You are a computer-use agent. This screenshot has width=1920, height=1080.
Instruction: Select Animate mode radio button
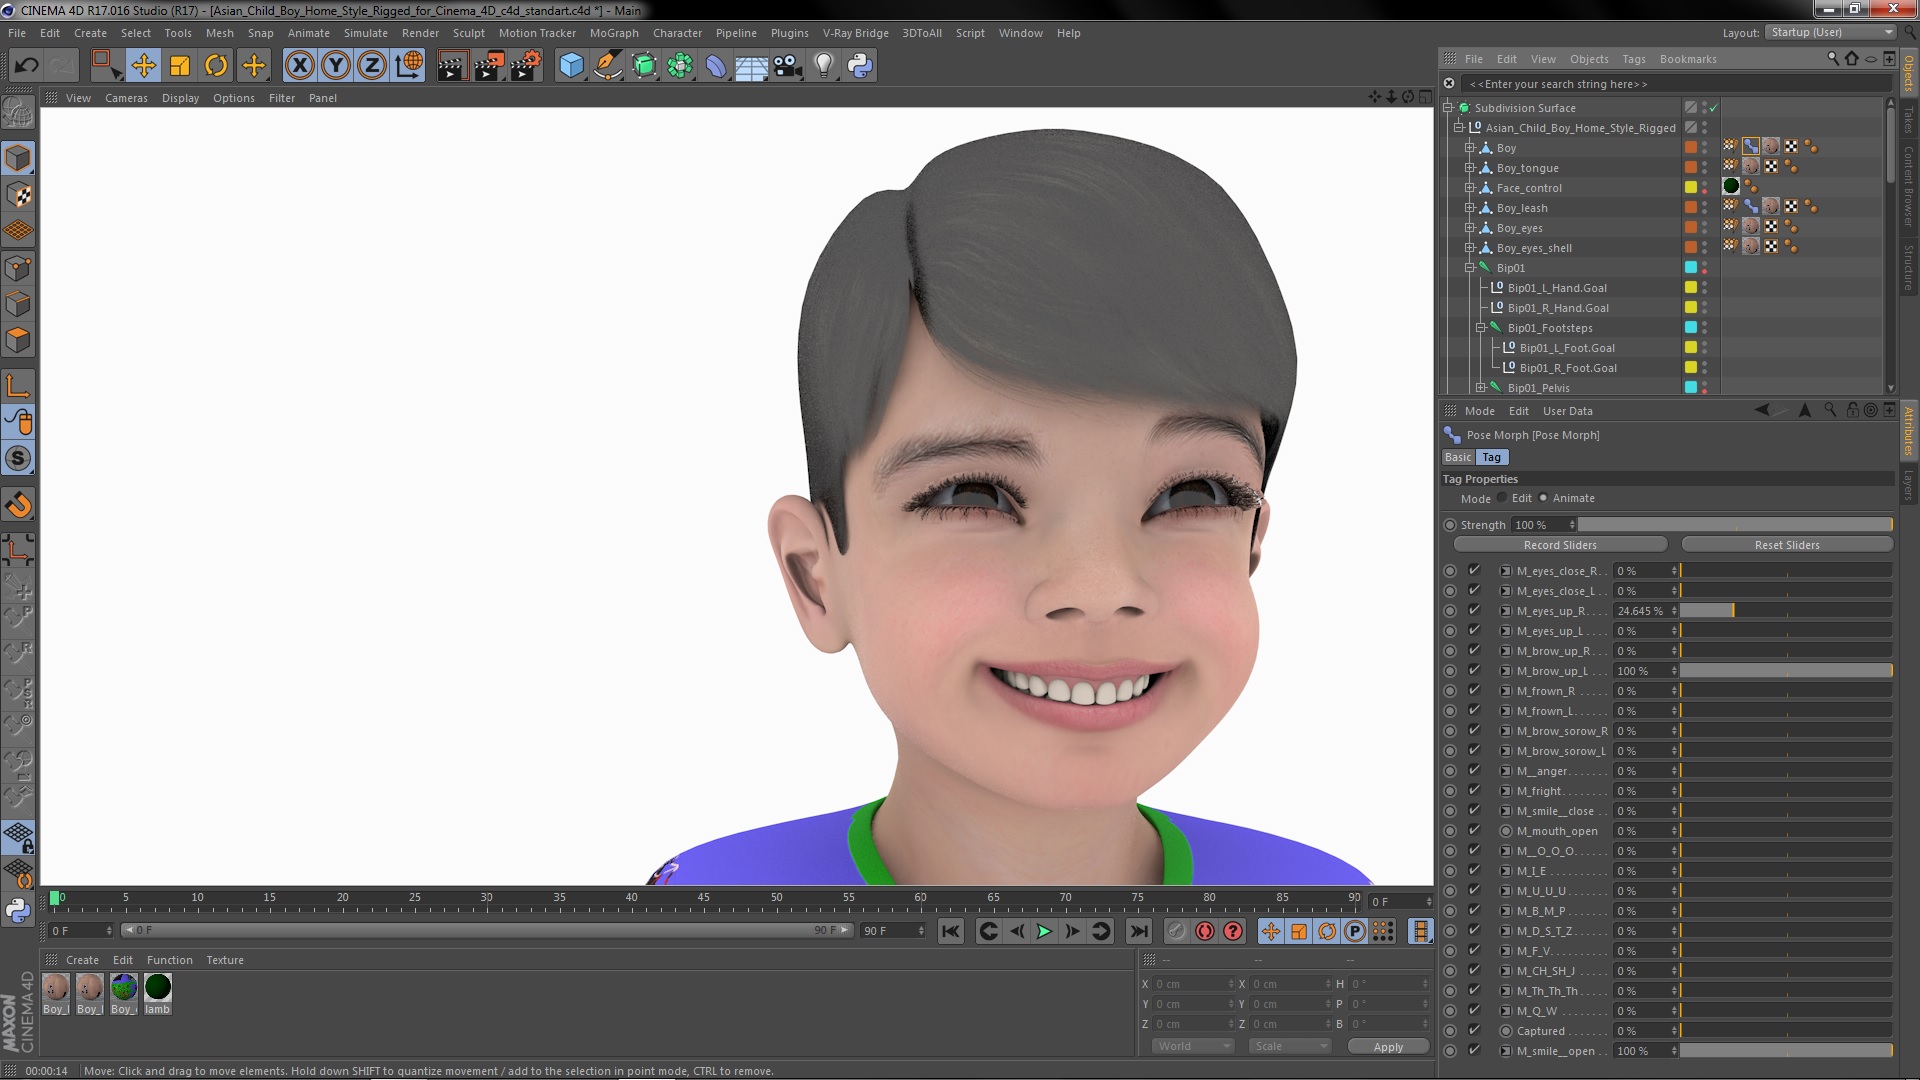coord(1544,498)
